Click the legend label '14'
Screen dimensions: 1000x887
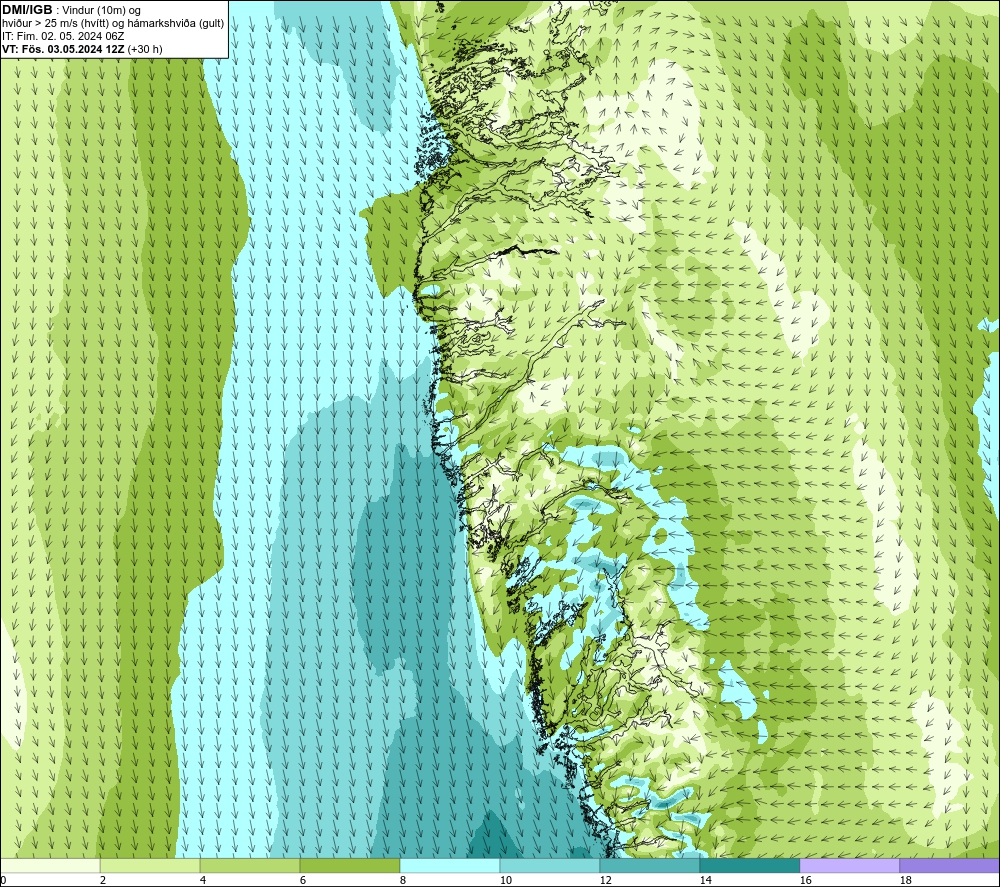(706, 880)
